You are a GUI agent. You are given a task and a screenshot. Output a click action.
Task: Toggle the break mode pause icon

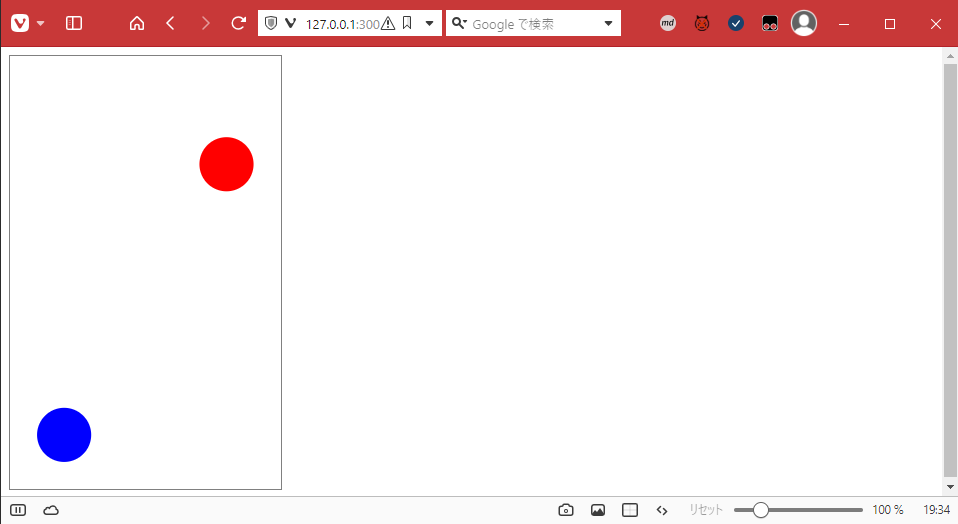[x=18, y=510]
